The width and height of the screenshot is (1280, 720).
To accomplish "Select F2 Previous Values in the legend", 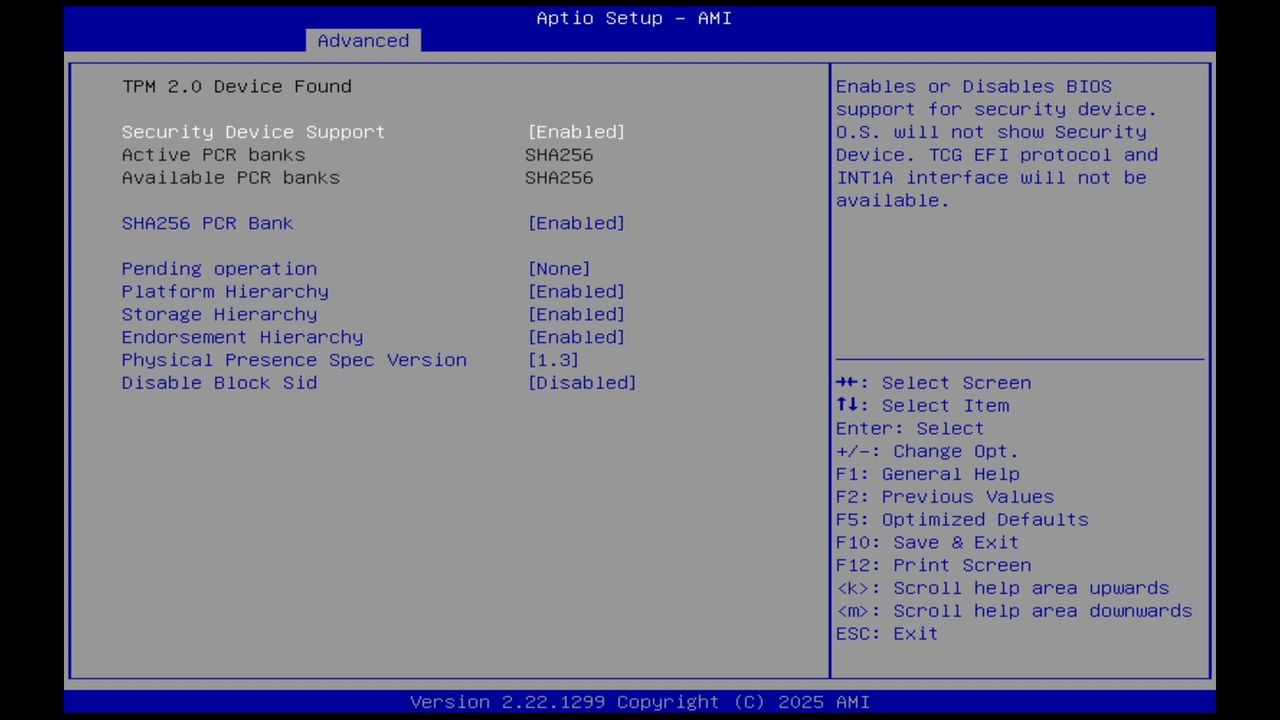I will pyautogui.click(x=945, y=496).
